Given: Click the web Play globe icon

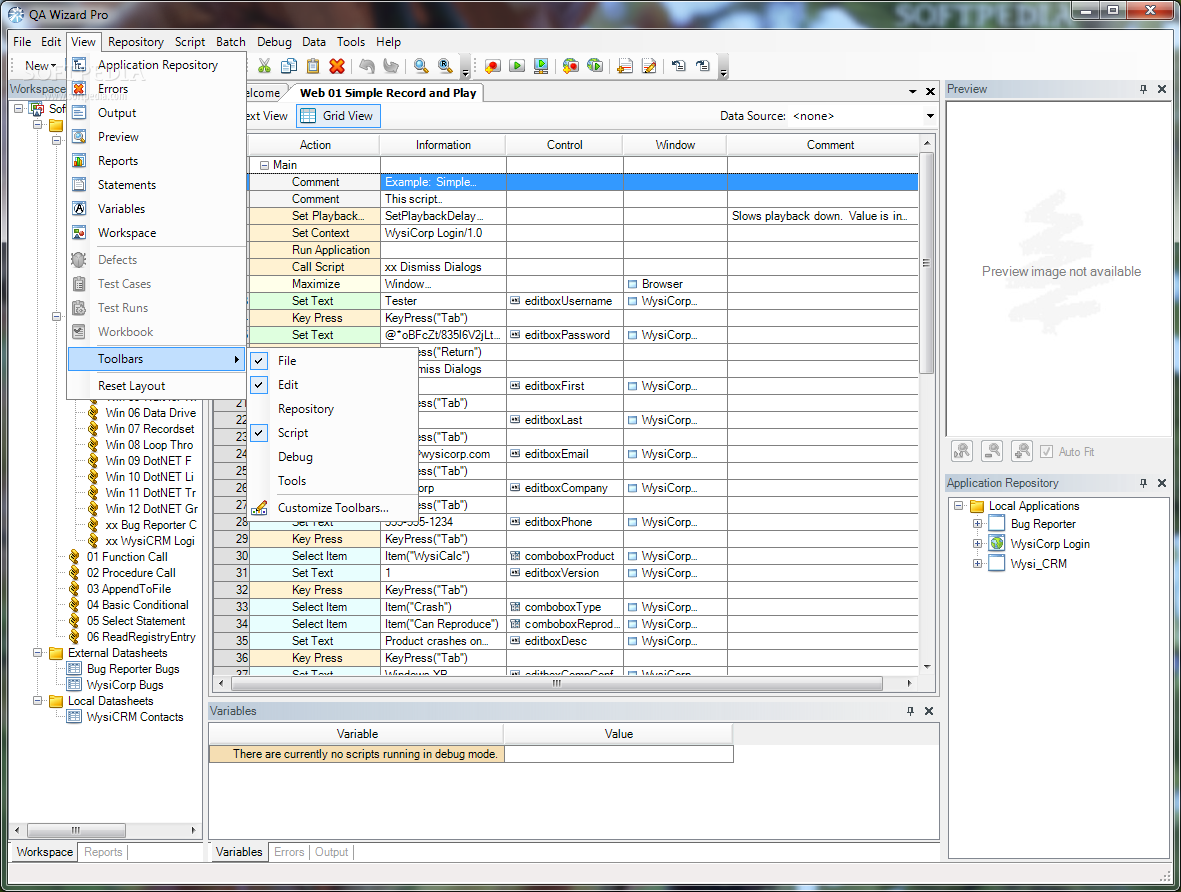Looking at the screenshot, I should (595, 66).
